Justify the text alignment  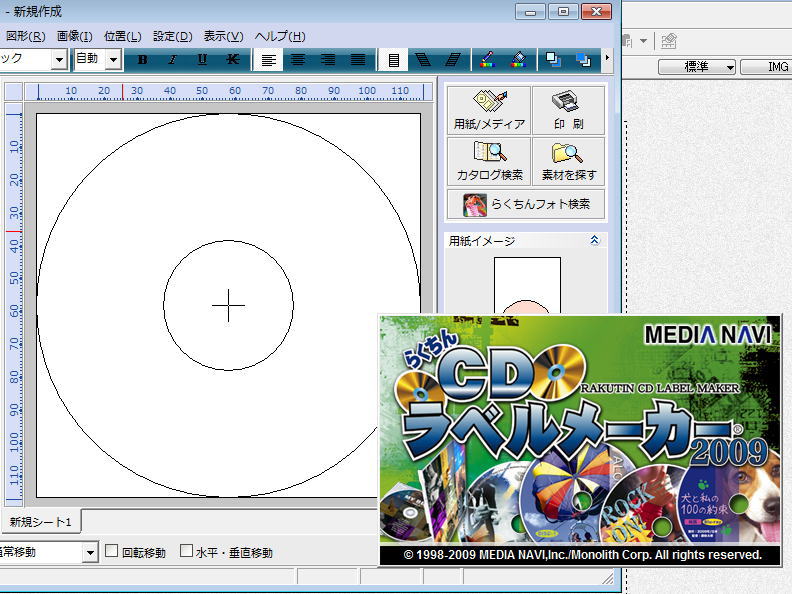pos(358,60)
